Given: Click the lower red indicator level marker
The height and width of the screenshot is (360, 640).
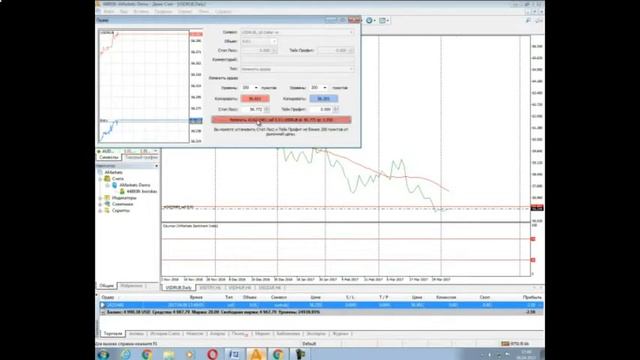Looking at the screenshot, I should pos(533,260).
